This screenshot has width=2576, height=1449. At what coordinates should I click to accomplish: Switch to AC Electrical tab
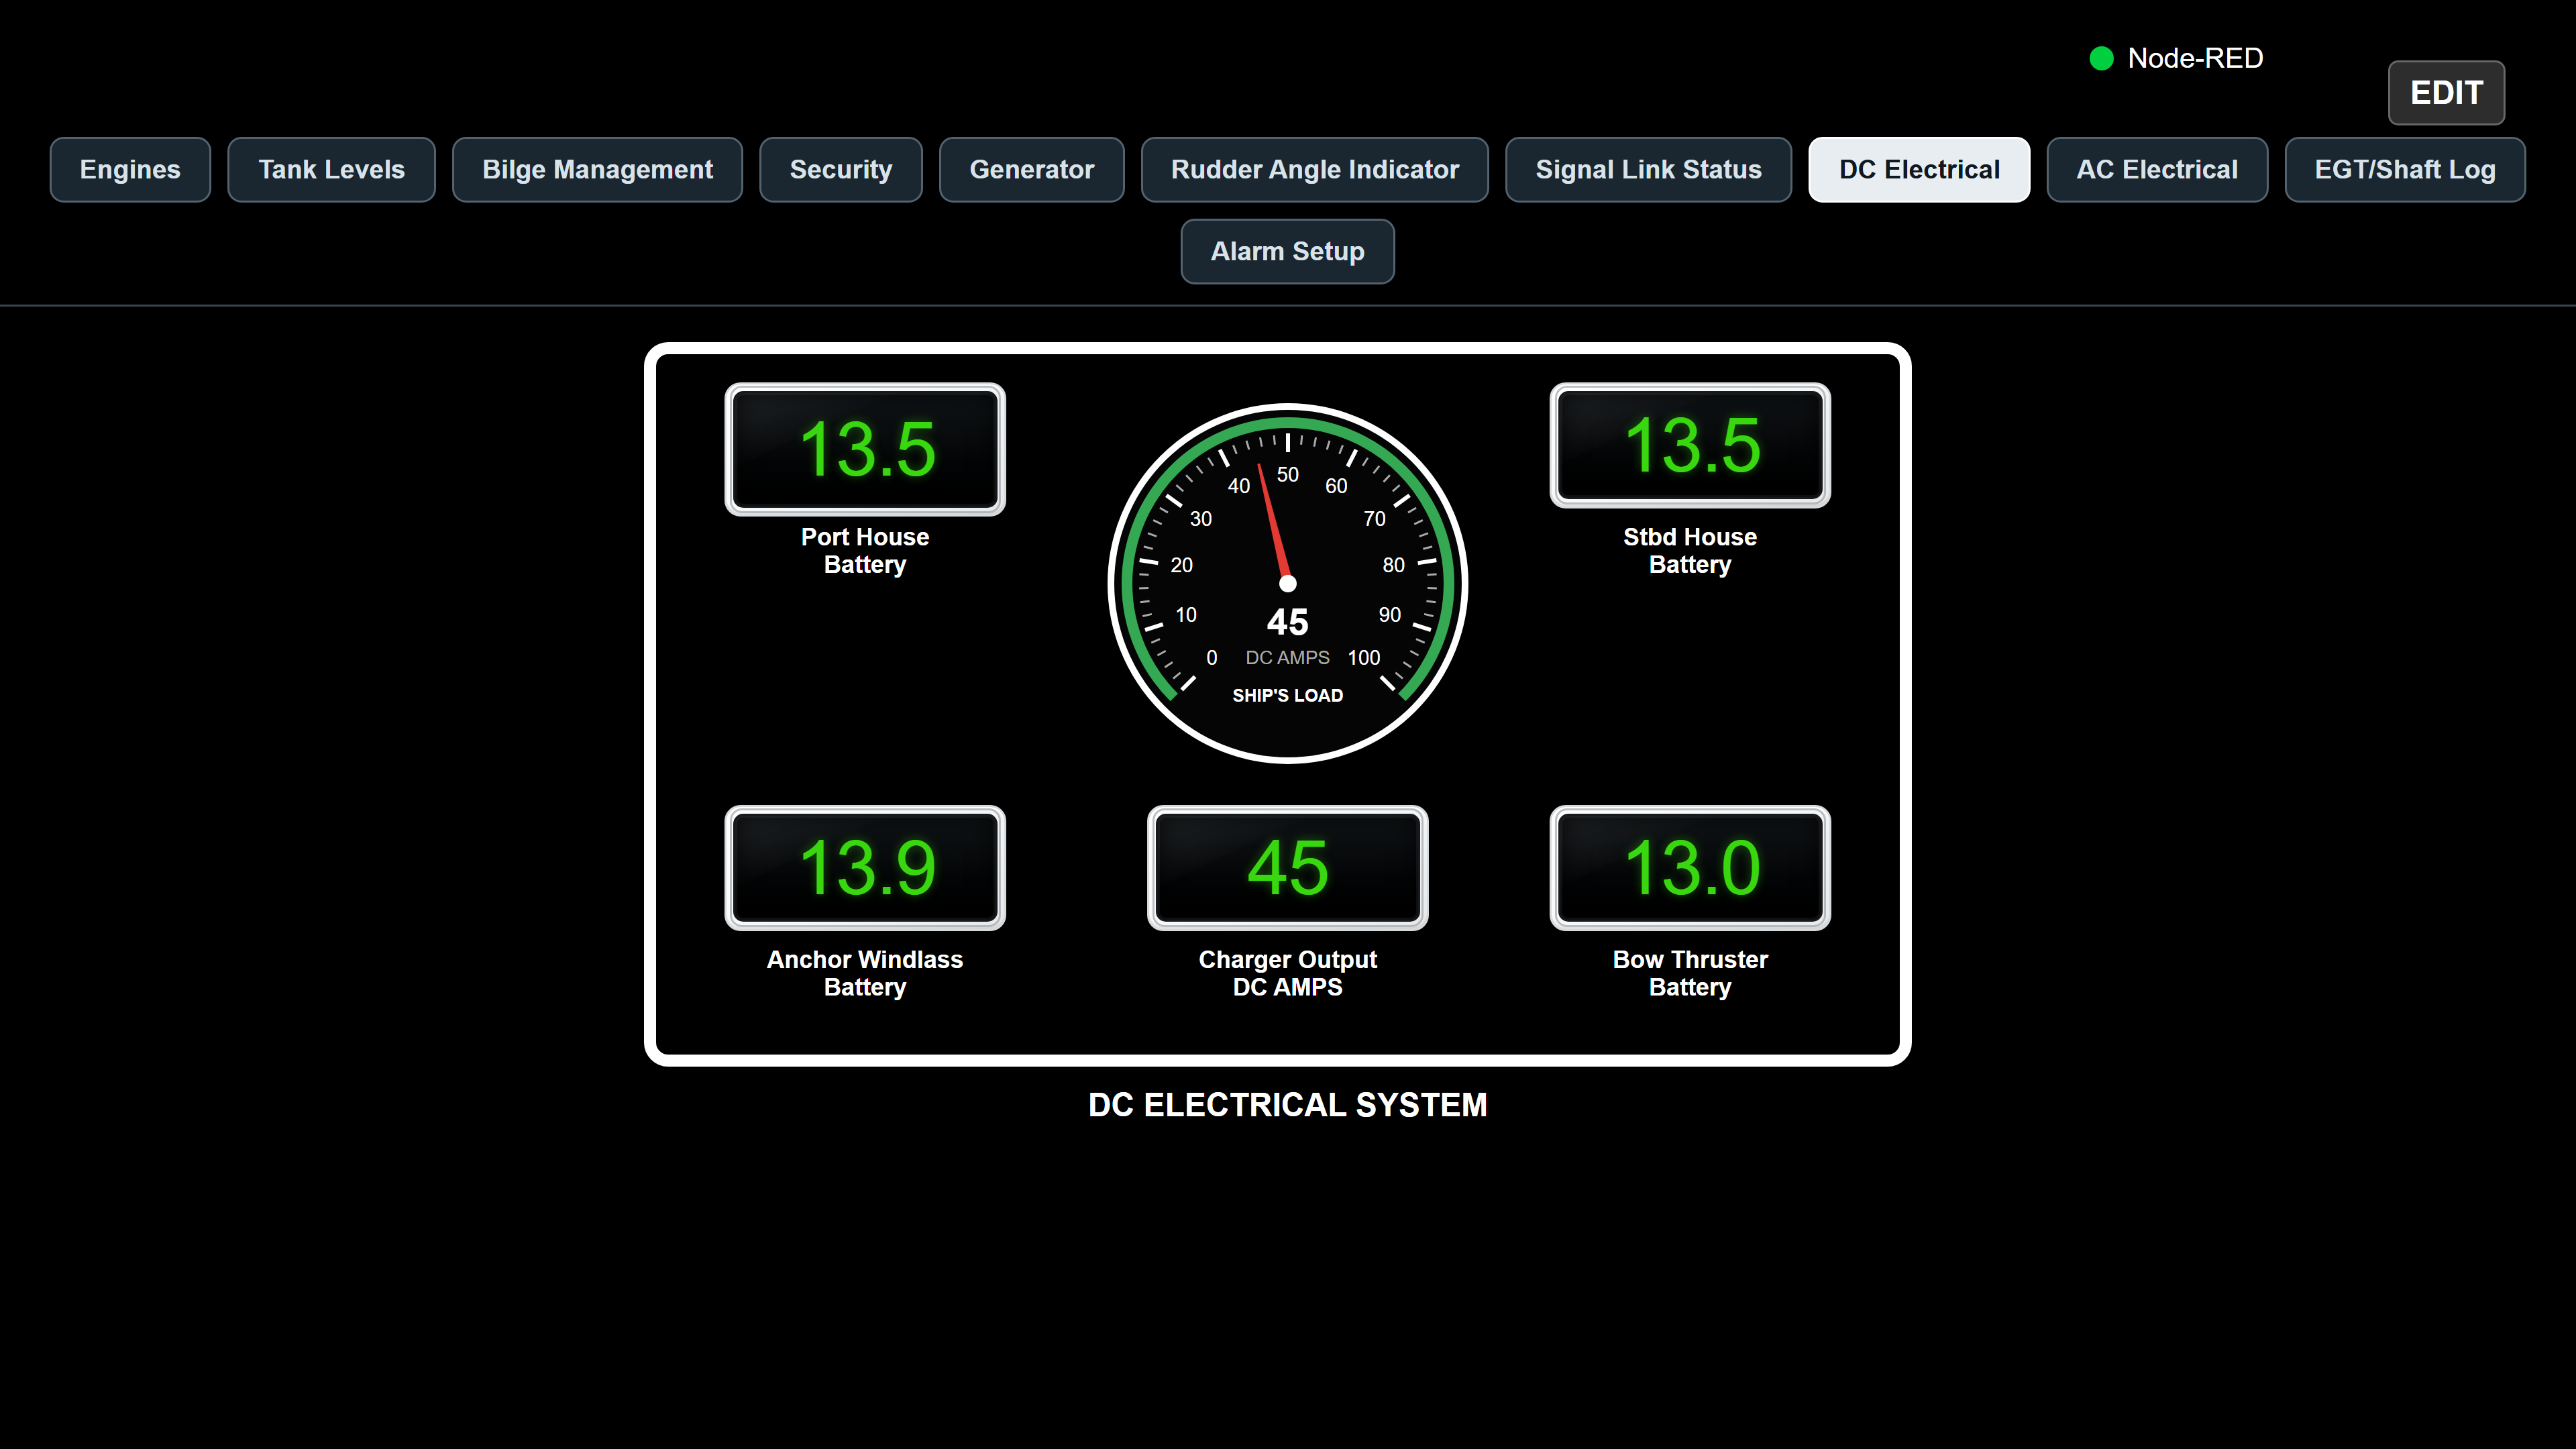click(2157, 170)
